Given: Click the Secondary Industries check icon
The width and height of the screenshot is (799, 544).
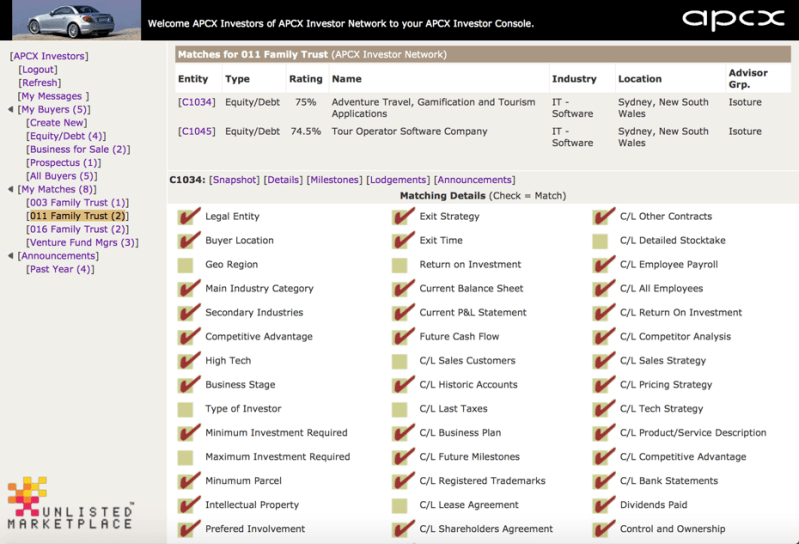Looking at the screenshot, I should [x=189, y=312].
